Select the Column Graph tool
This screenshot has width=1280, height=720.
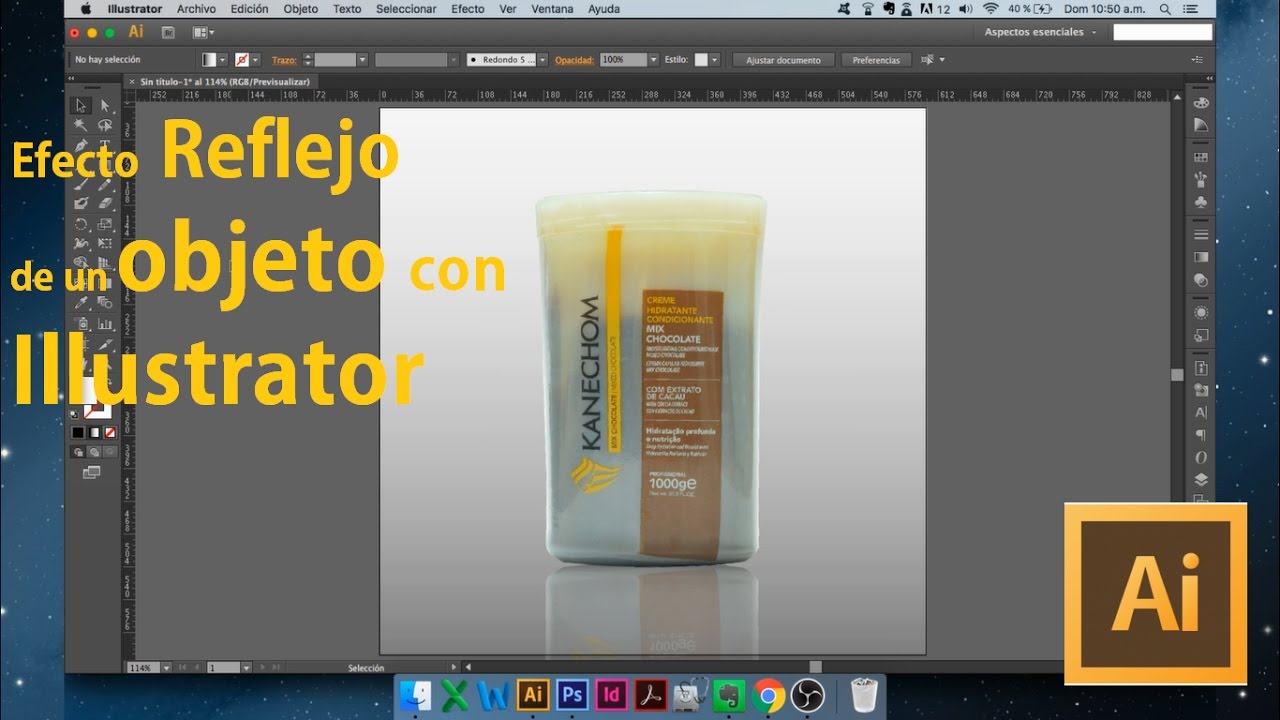[104, 323]
